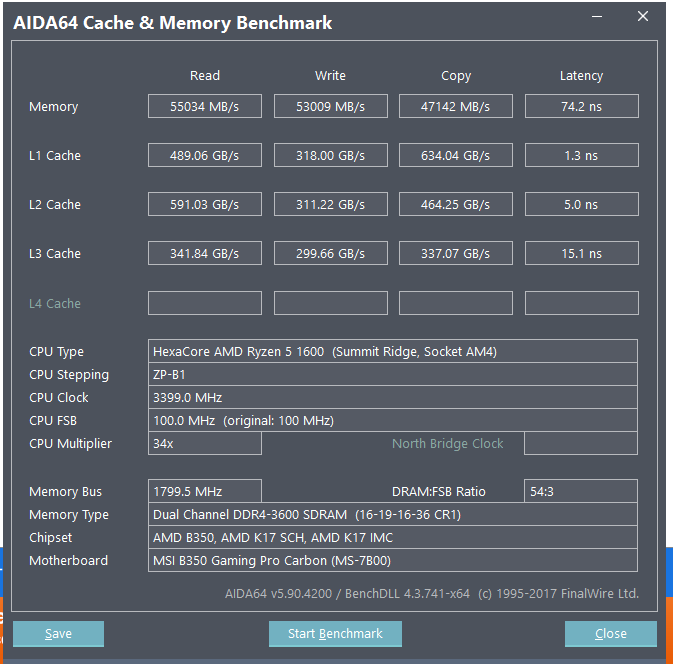Select CPU Type HexaCore AMD Ryzen 5 1600
Image resolution: width=673 pixels, height=664 pixels.
click(393, 352)
